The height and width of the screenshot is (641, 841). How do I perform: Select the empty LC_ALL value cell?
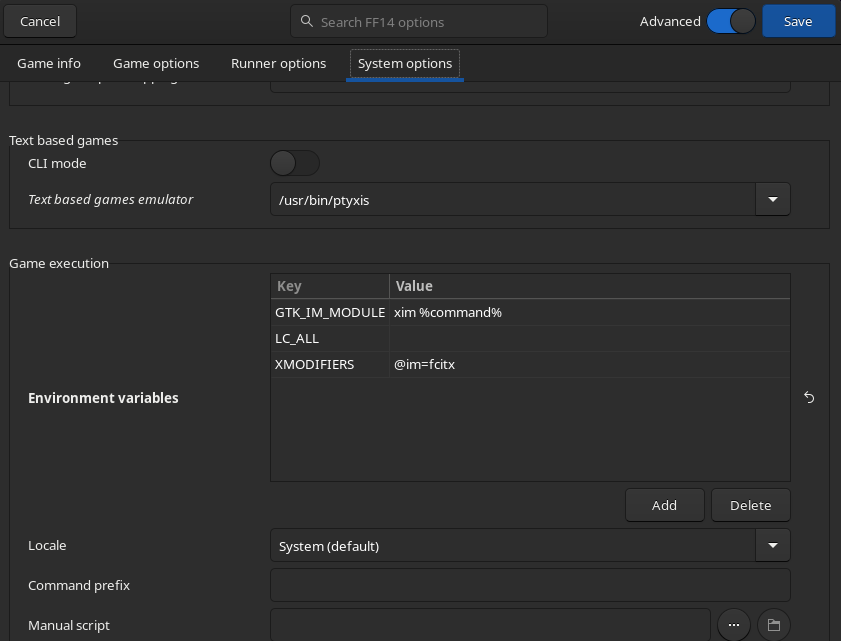[590, 339]
